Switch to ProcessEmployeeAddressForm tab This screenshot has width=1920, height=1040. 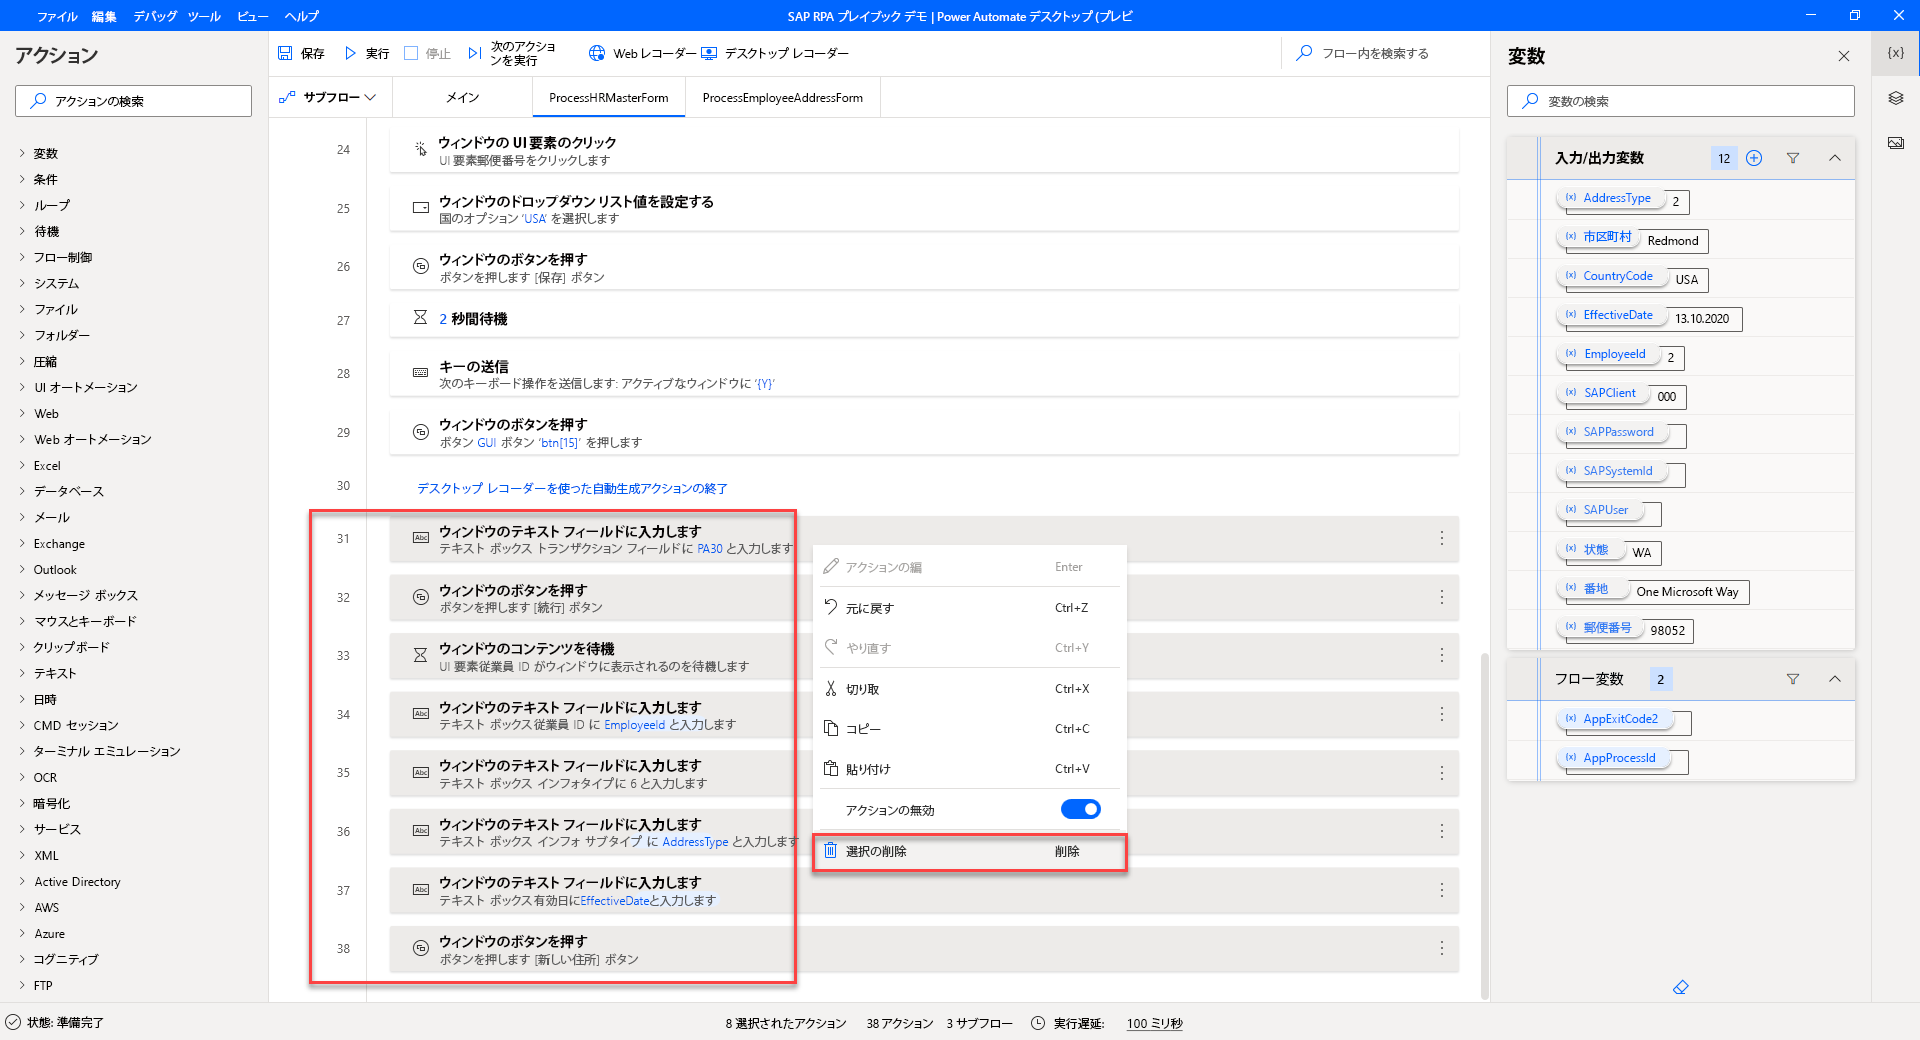782,97
